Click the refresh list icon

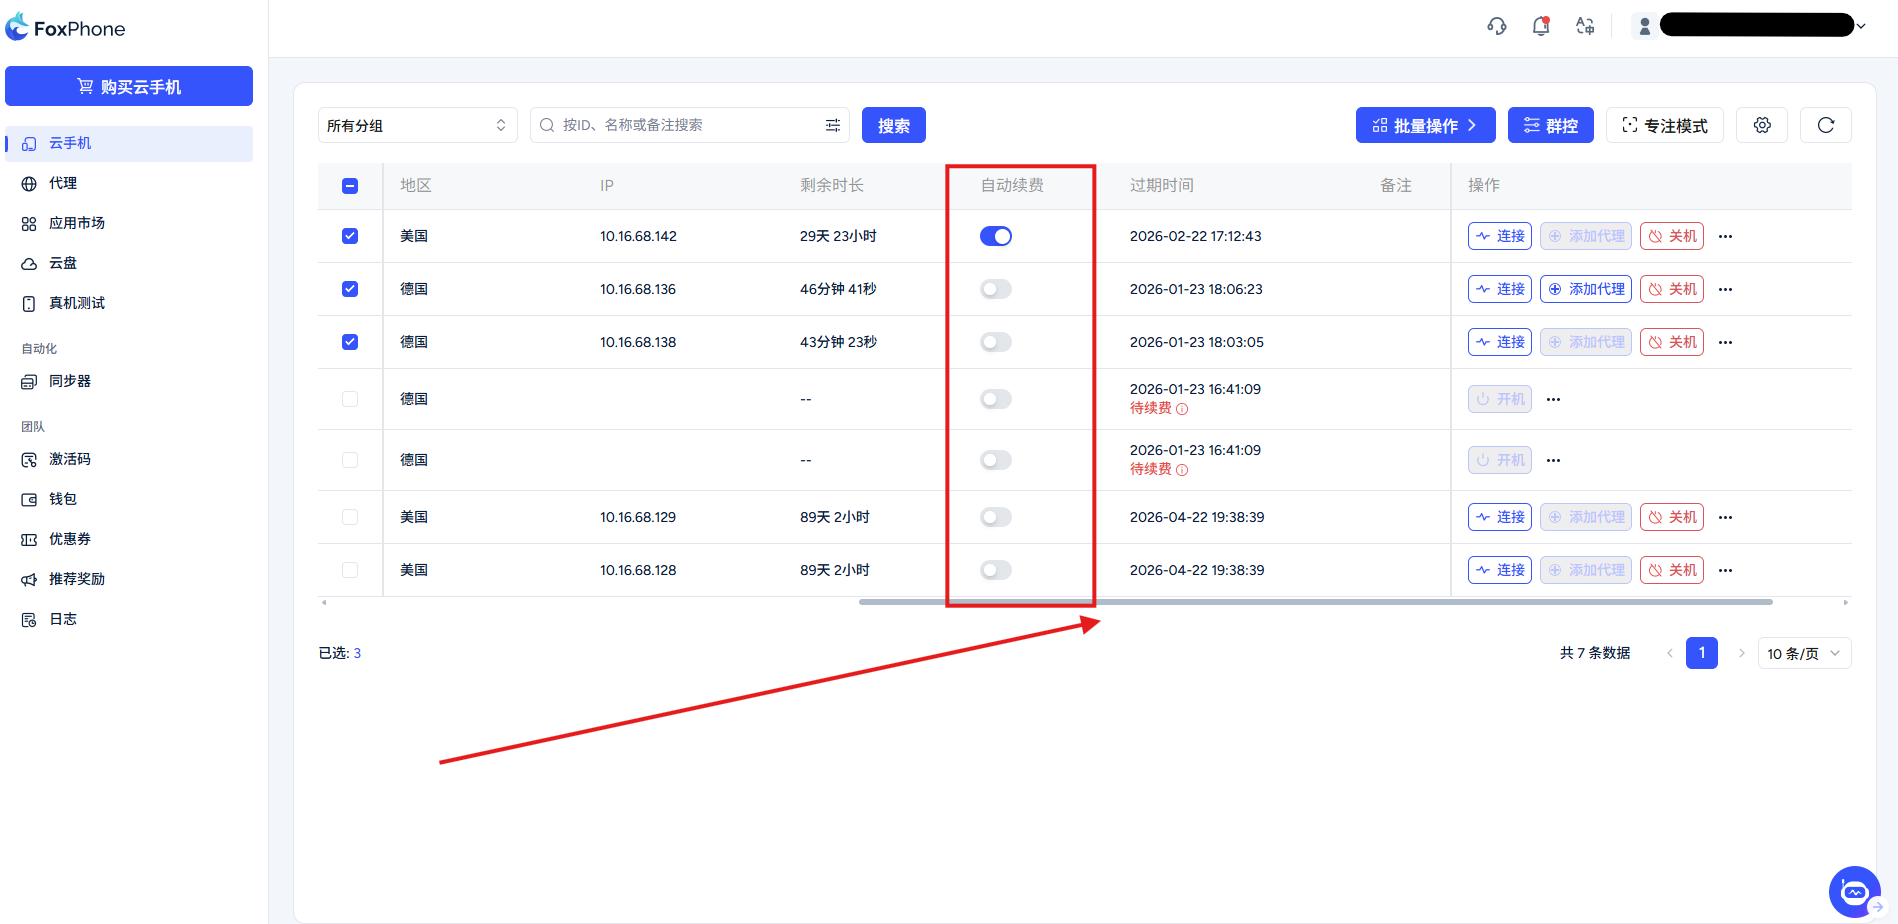[1825, 125]
